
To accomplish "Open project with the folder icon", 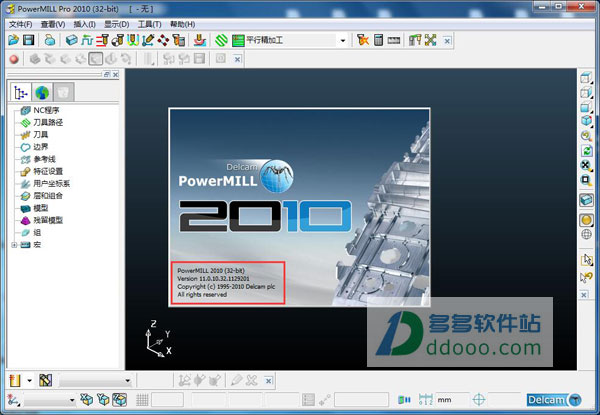I will pos(13,40).
